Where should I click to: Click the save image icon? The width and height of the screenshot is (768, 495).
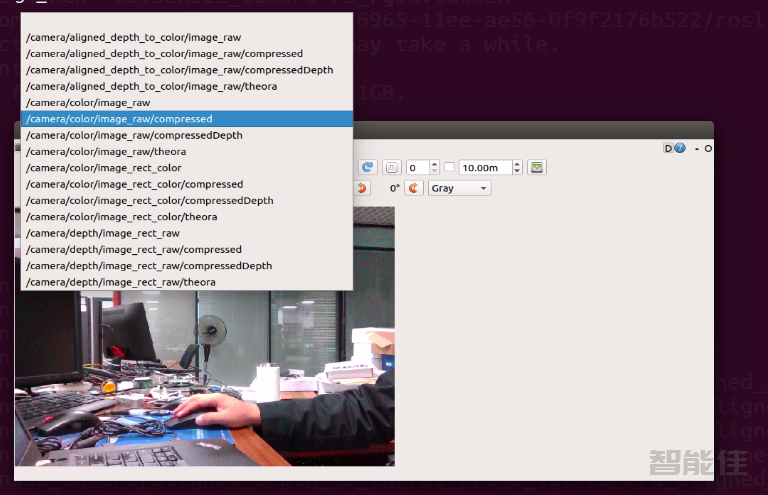(537, 167)
